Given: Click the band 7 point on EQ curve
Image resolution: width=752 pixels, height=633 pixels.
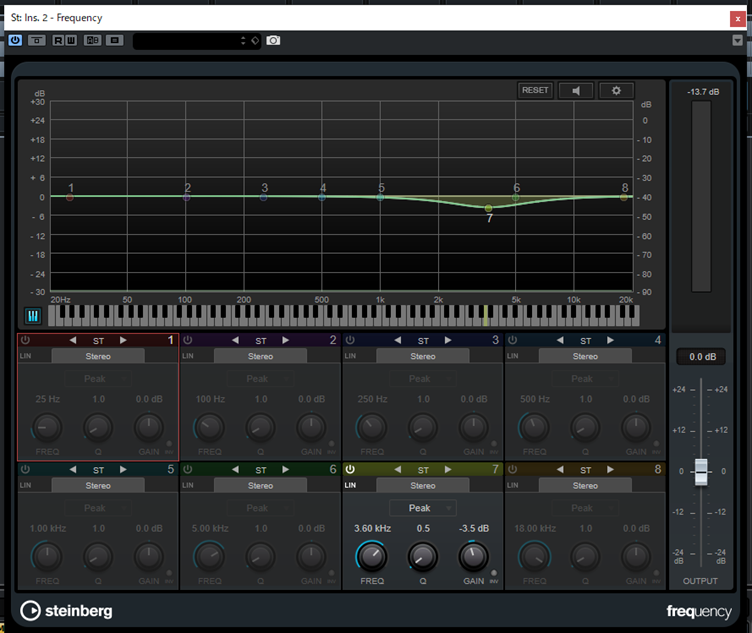Looking at the screenshot, I should point(488,208).
